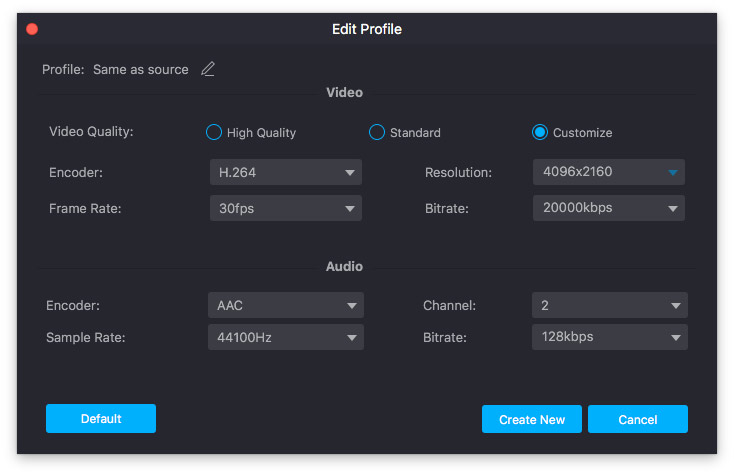Open the video Encoder H.264 dropdown

click(x=285, y=173)
